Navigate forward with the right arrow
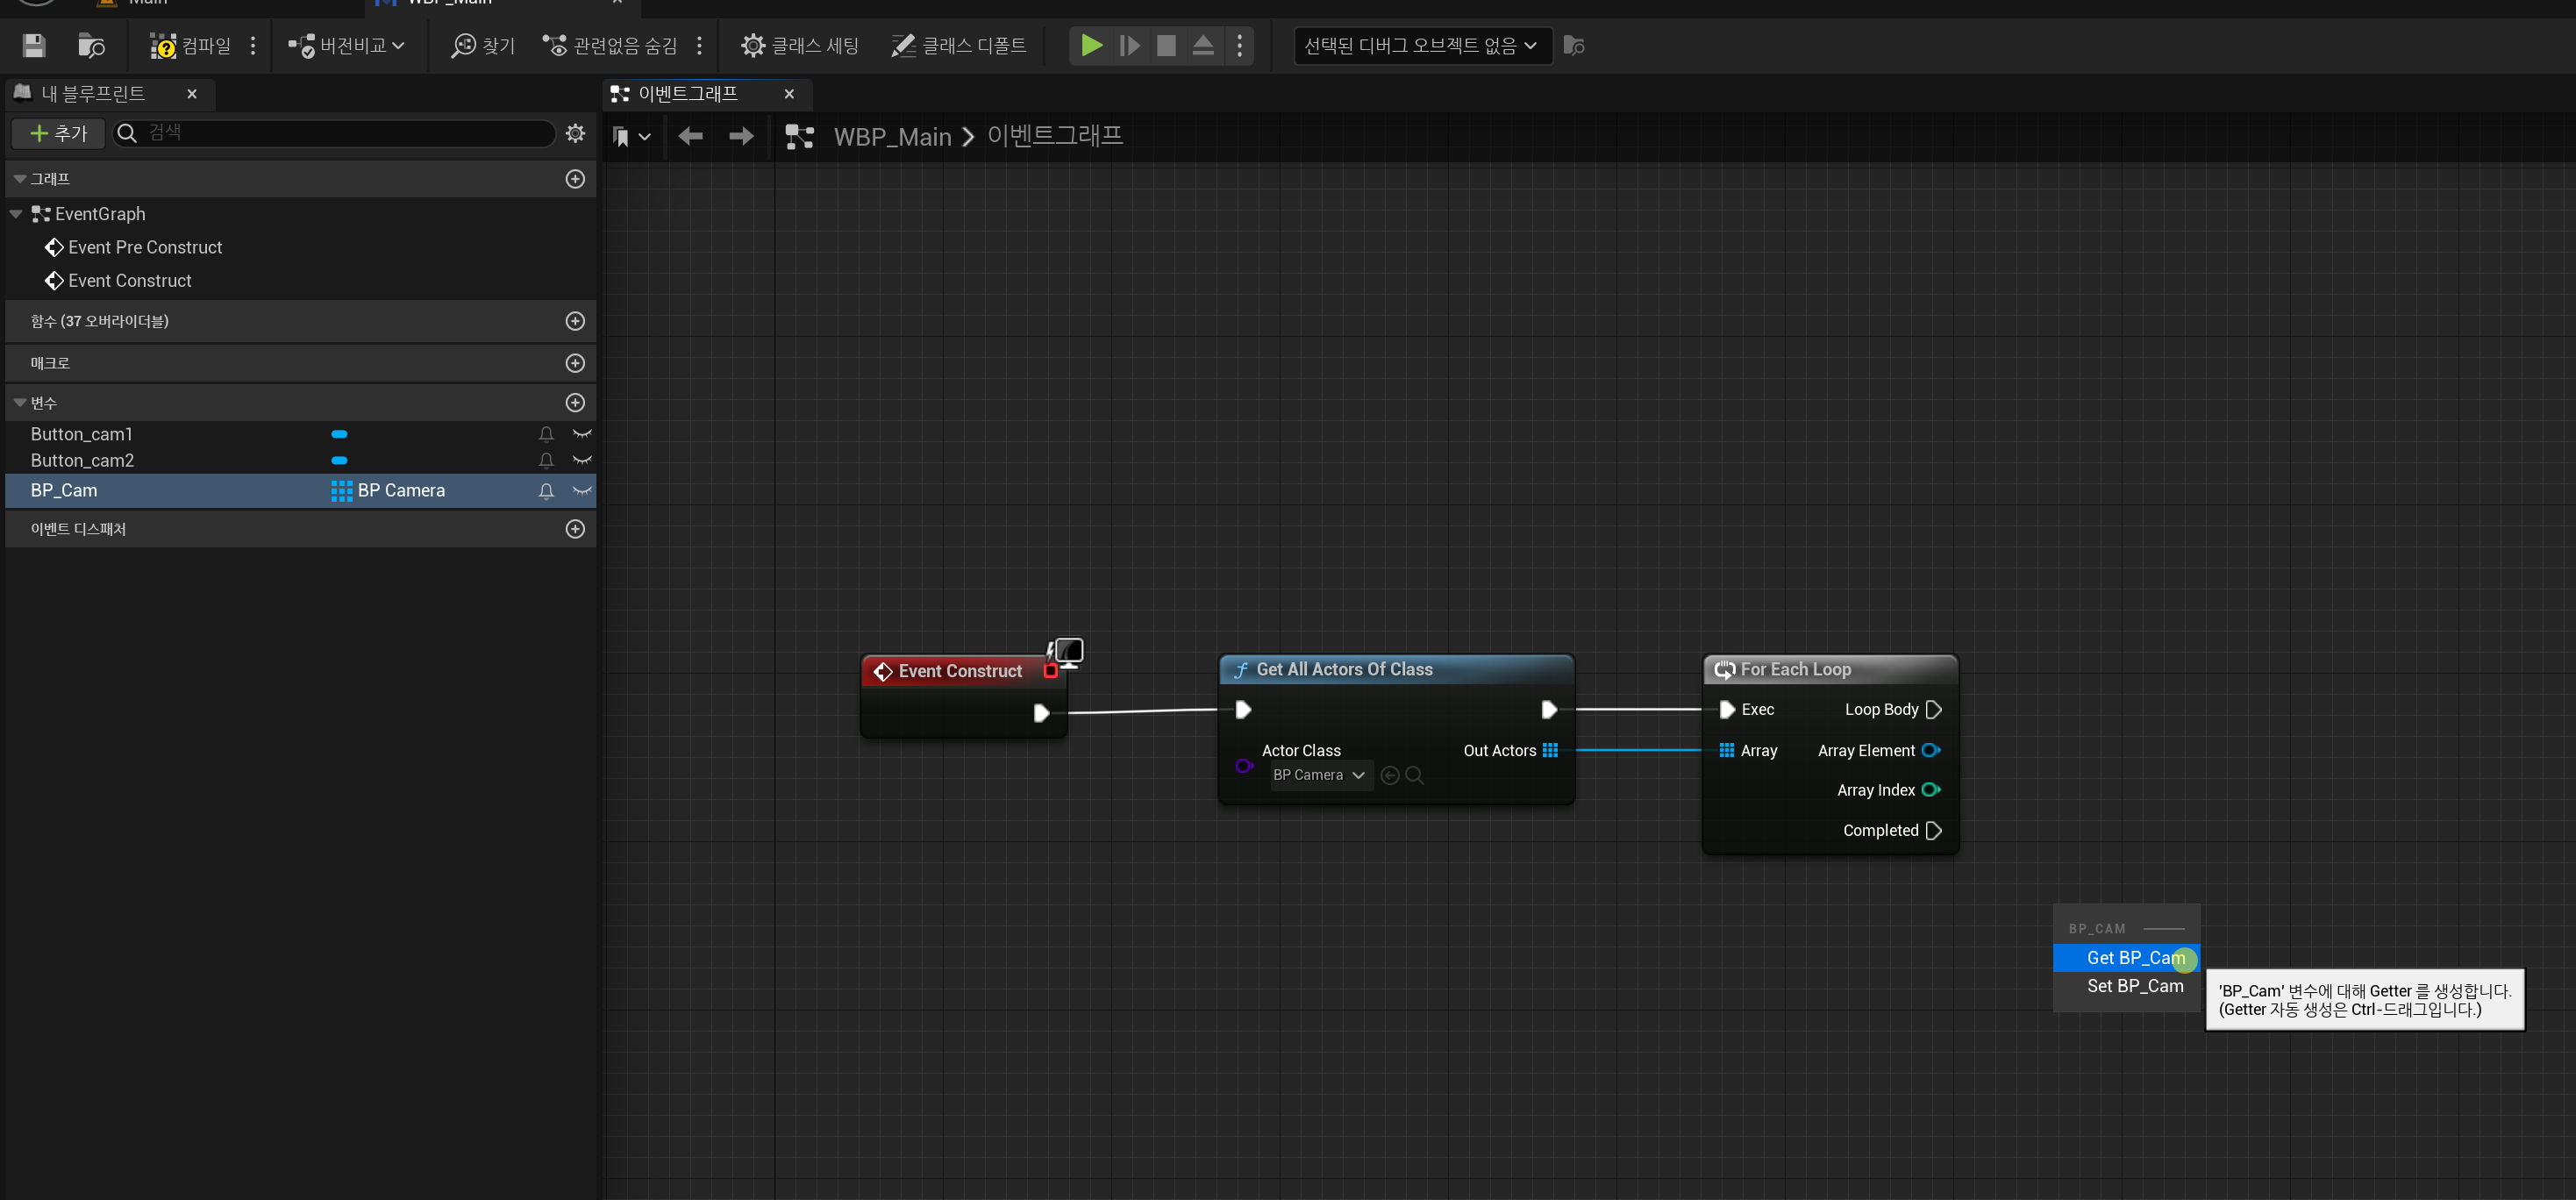The image size is (2576, 1200). pos(741,137)
